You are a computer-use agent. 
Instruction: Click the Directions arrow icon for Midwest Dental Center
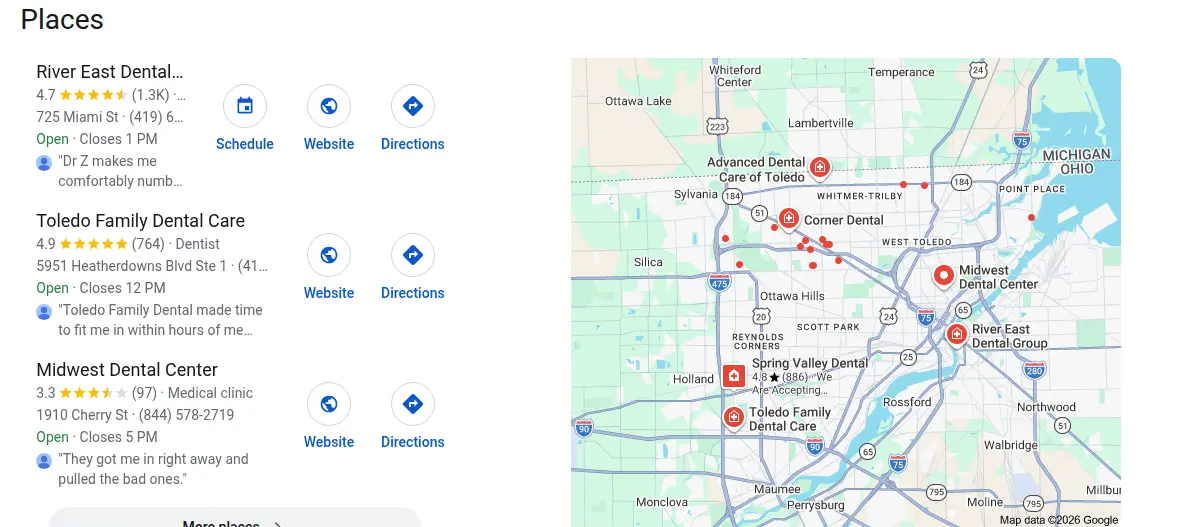413,404
